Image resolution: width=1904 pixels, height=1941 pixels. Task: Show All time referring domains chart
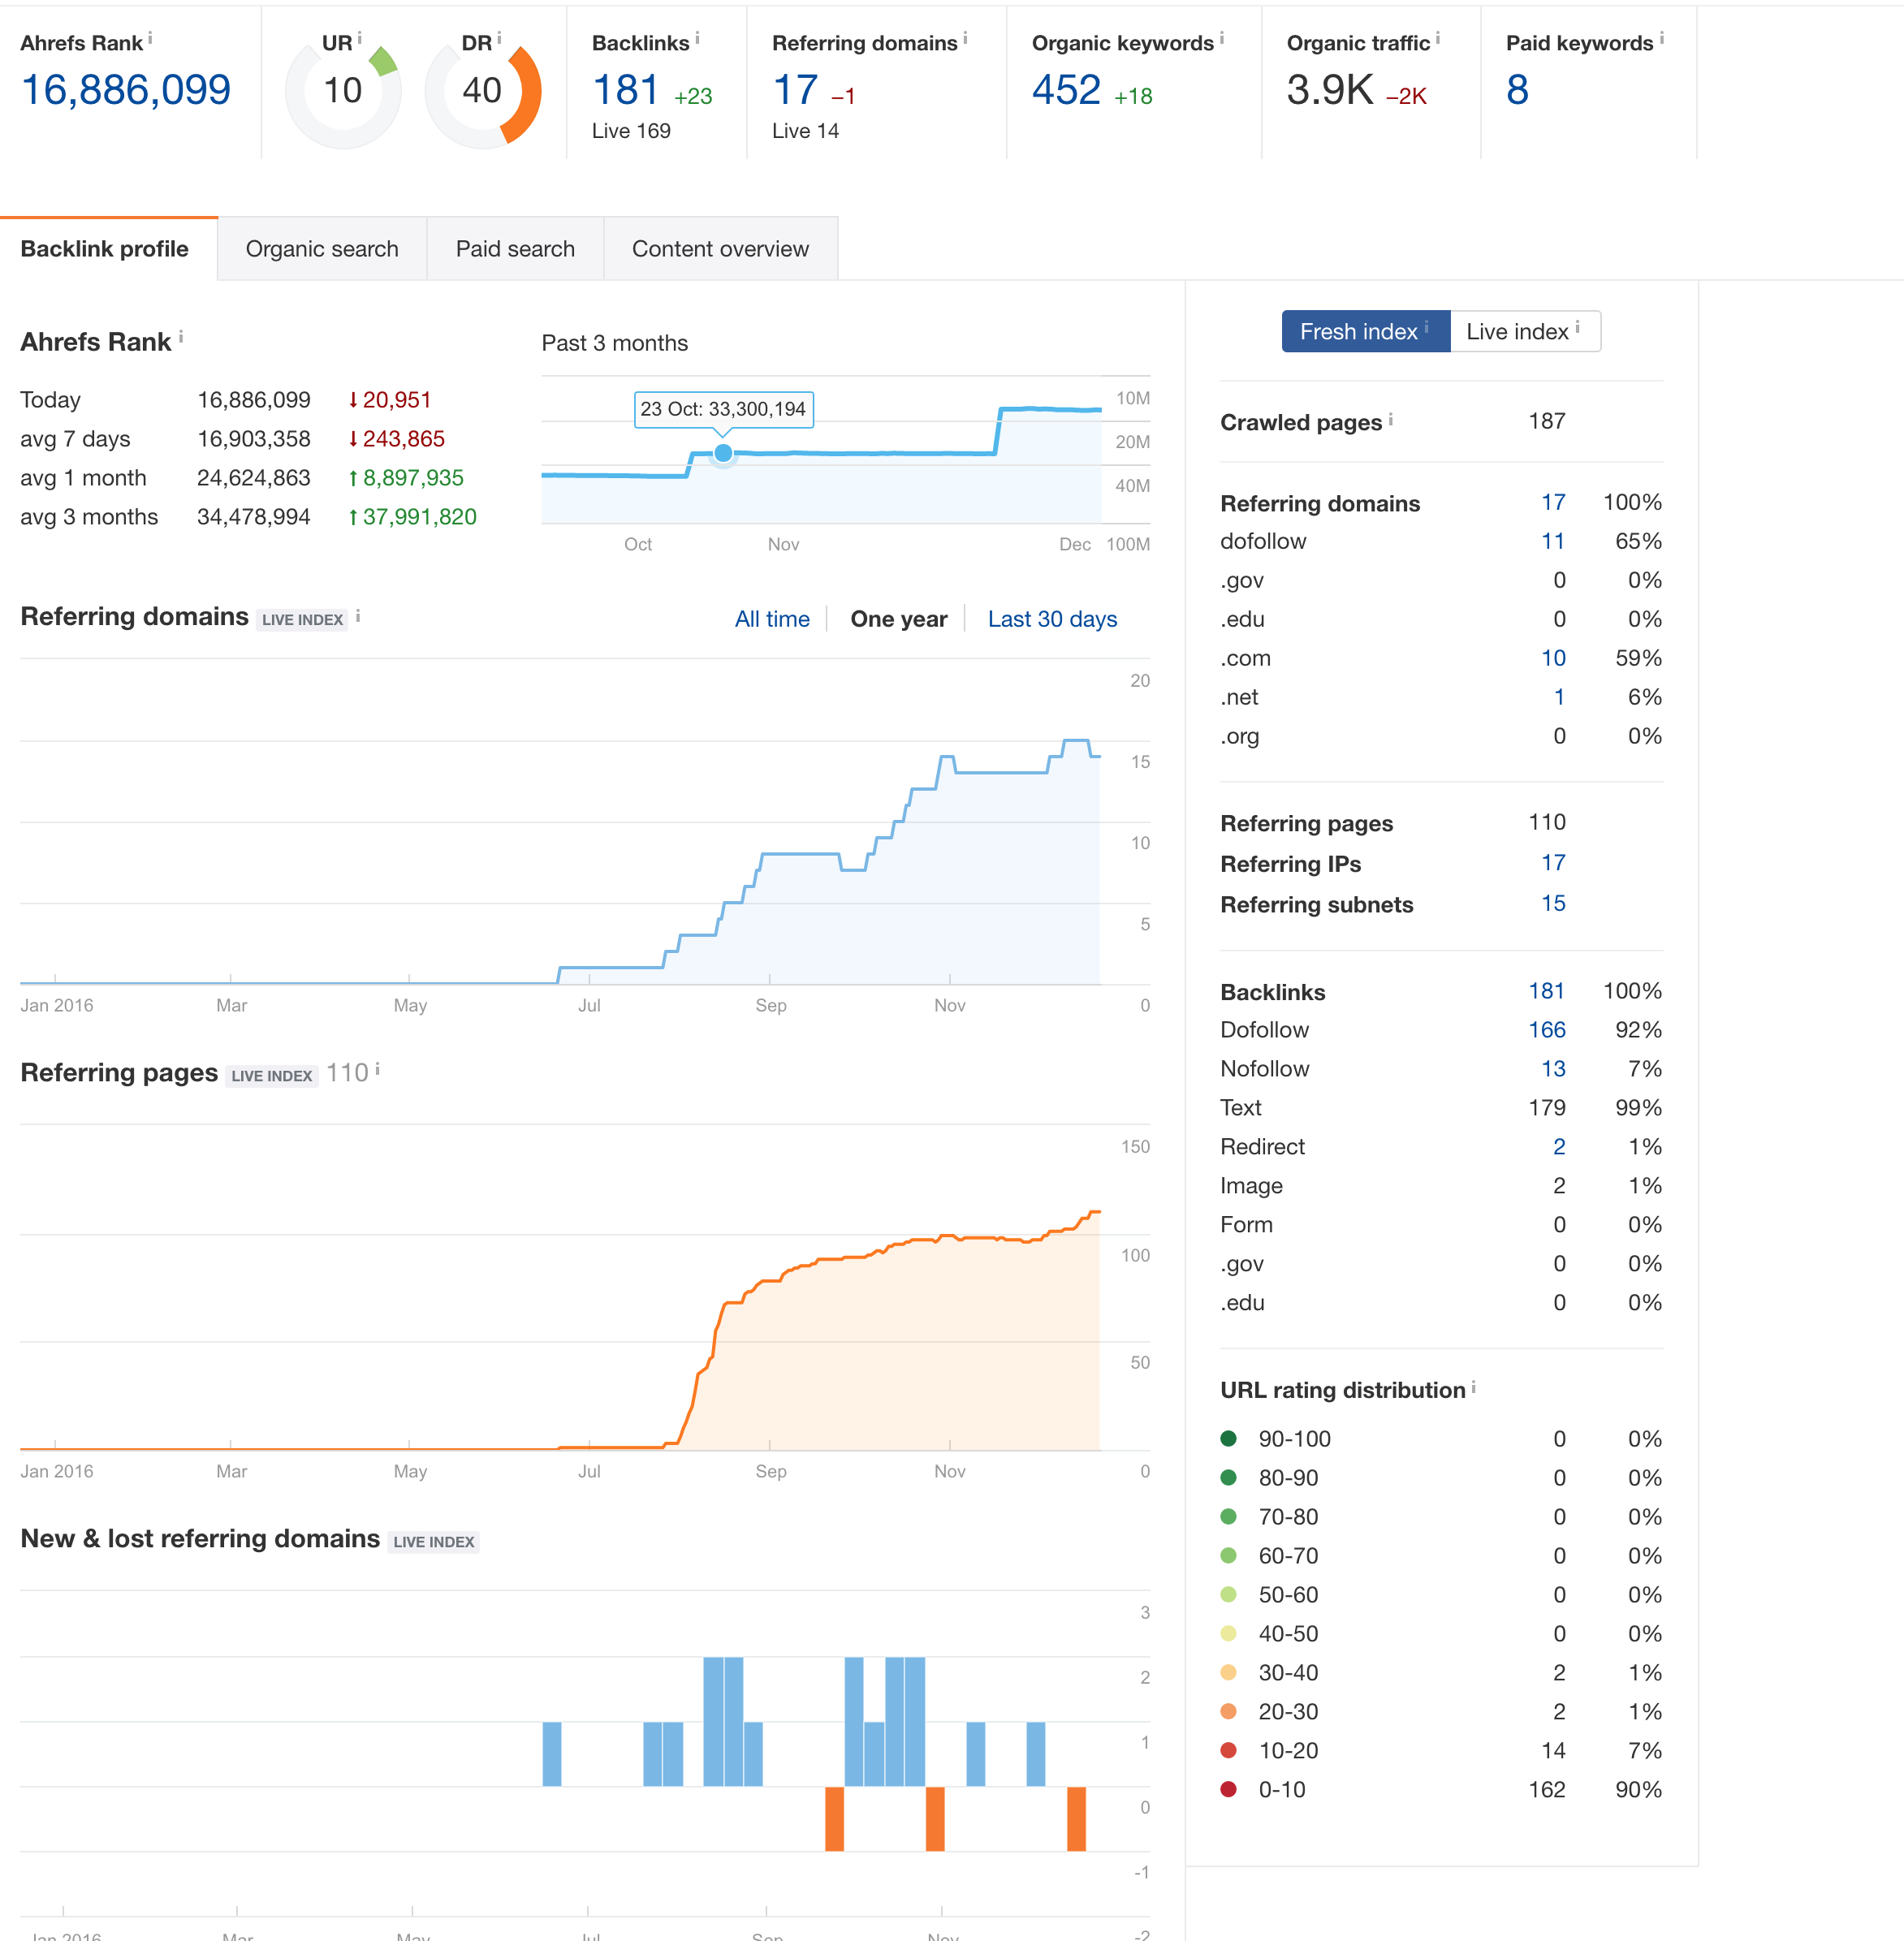point(772,619)
